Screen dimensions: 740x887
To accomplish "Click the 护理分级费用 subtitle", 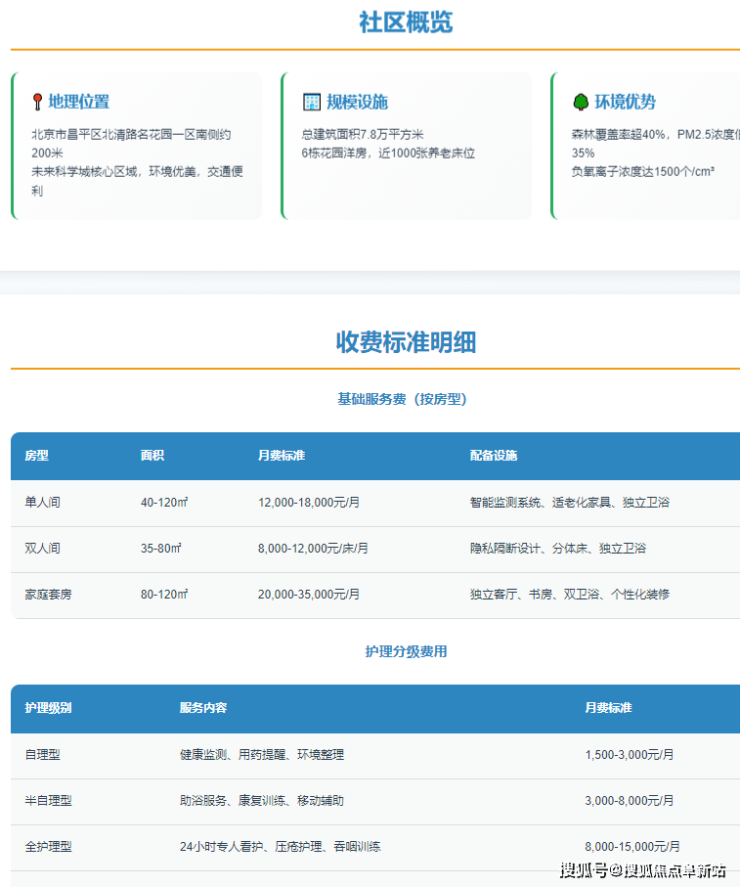I will tap(405, 652).
